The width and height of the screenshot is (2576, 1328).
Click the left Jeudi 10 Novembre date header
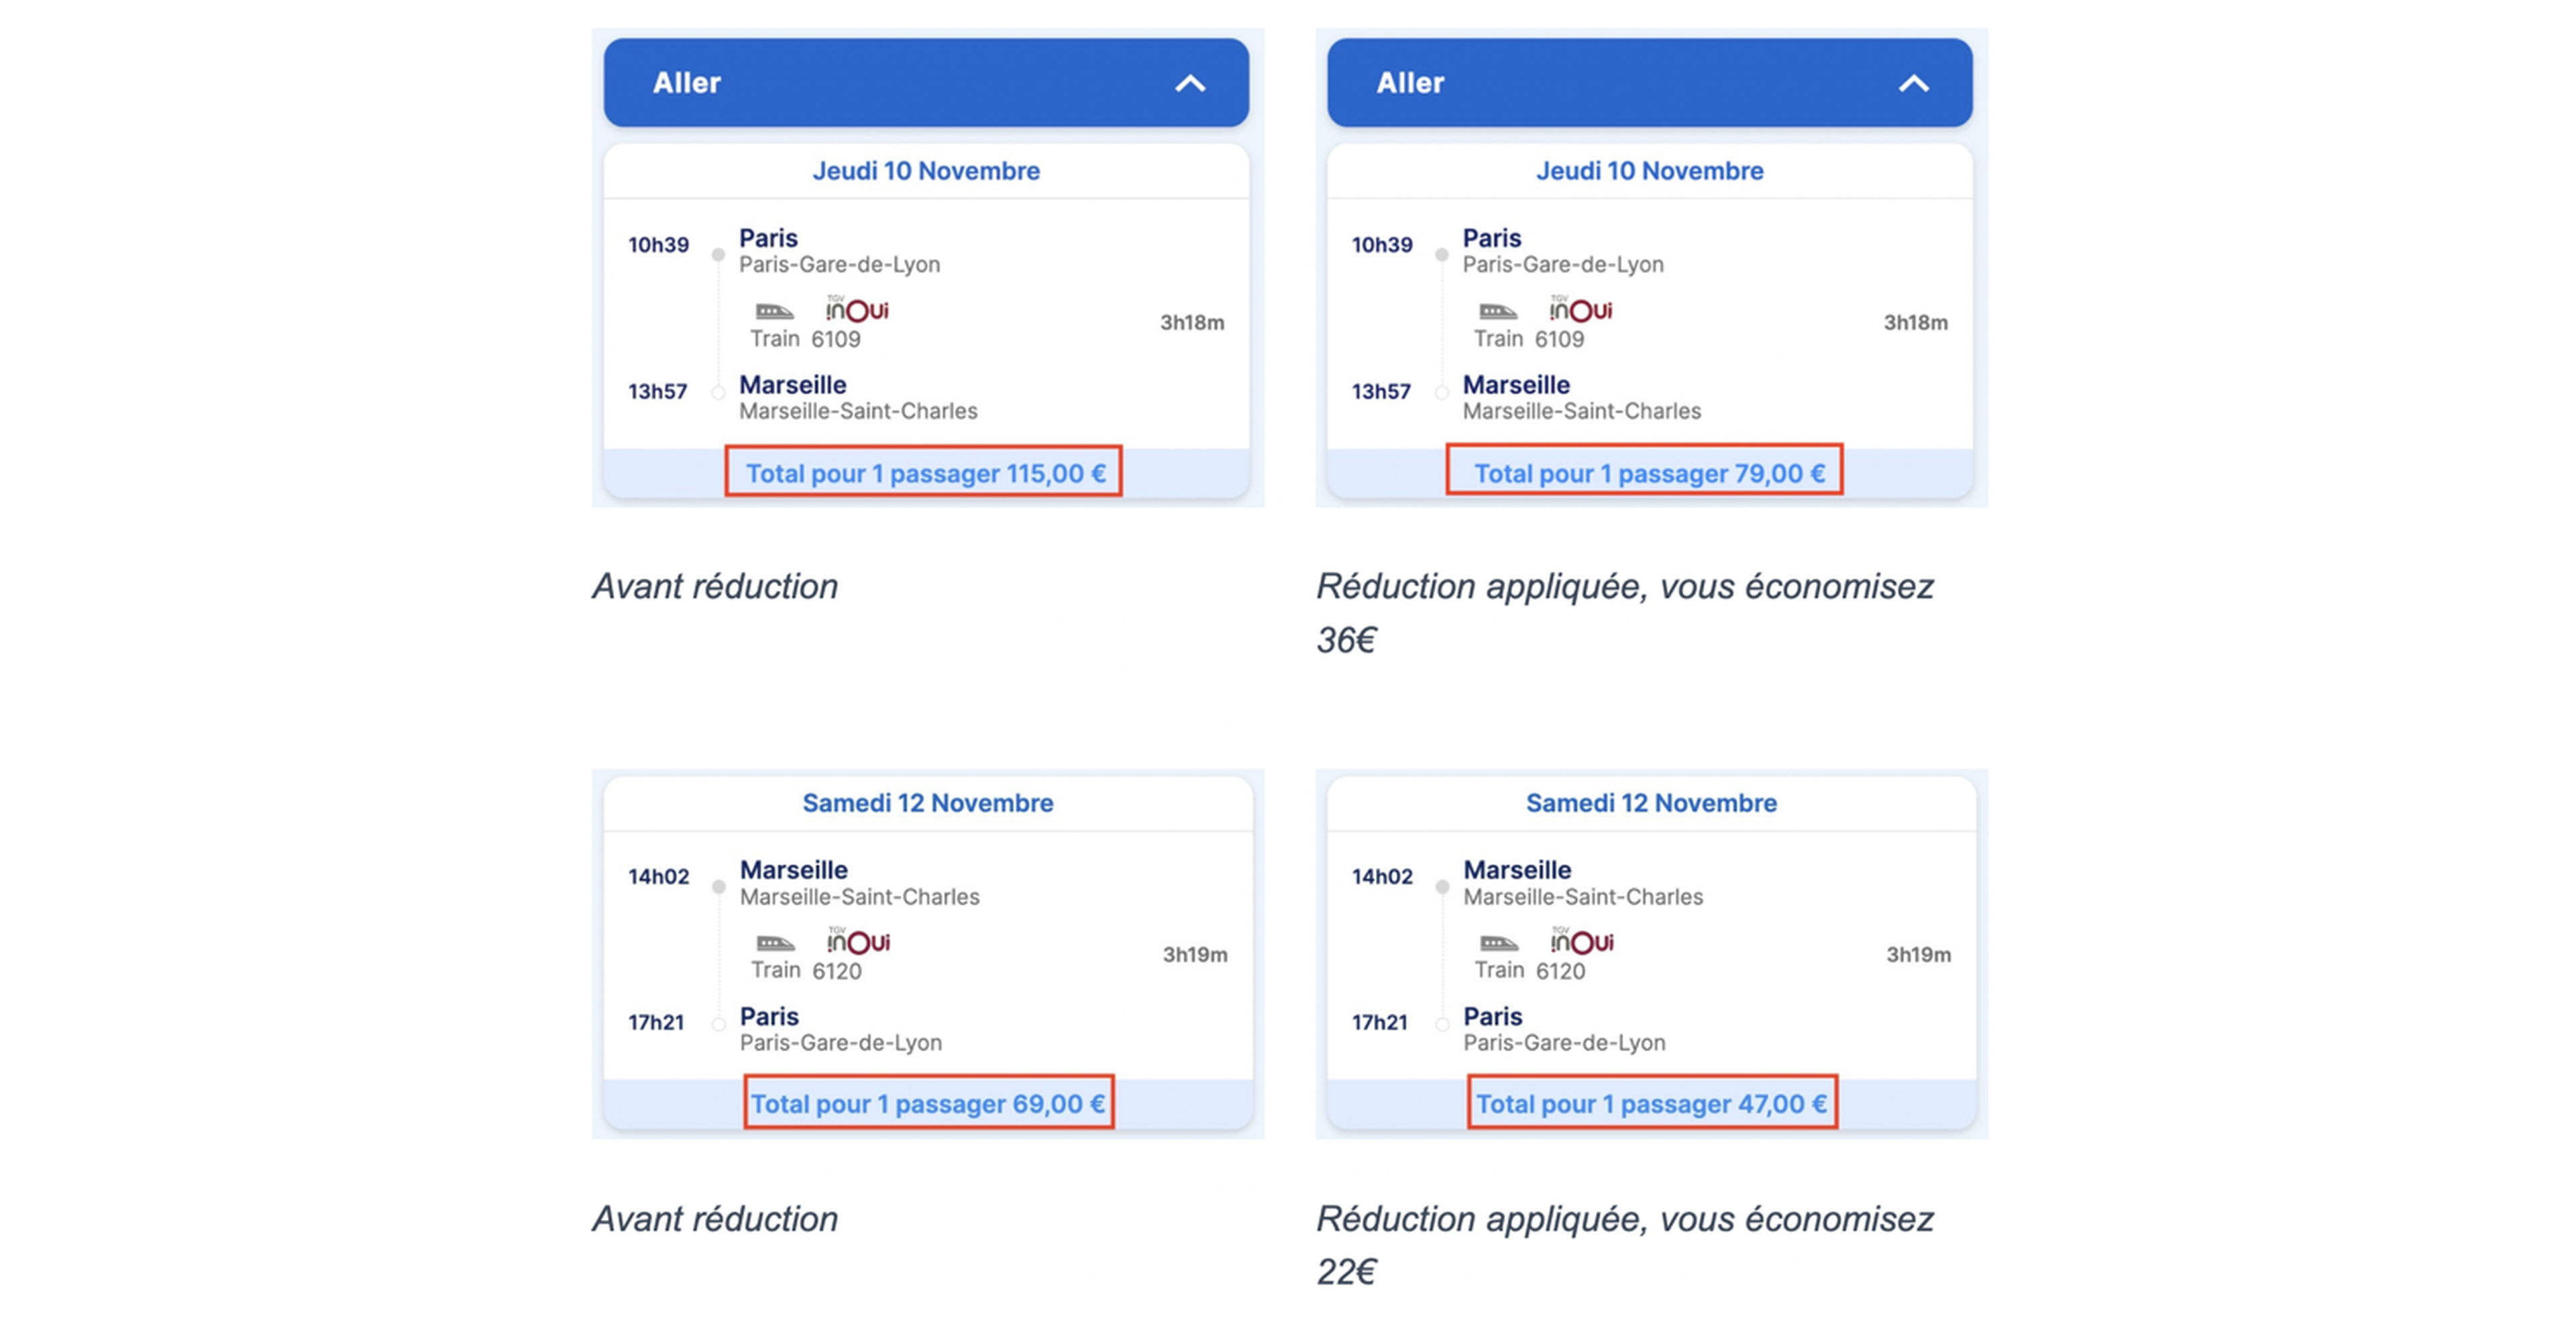pos(926,171)
